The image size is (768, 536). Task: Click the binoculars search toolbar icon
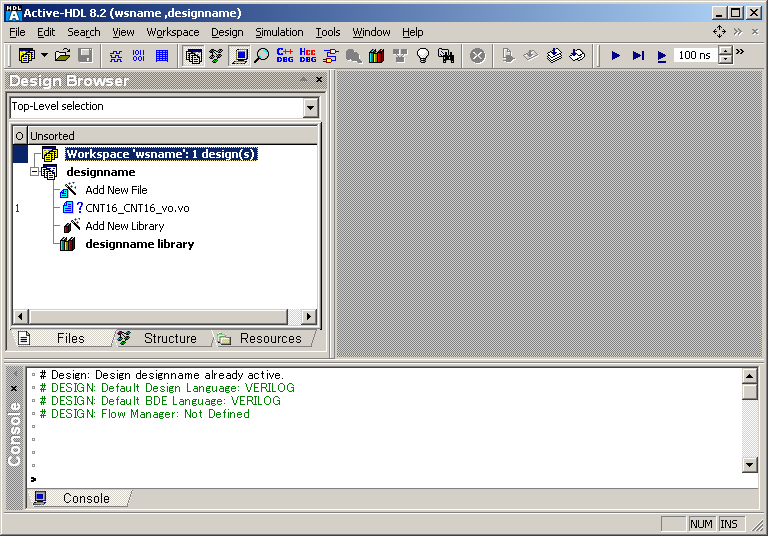click(446, 56)
